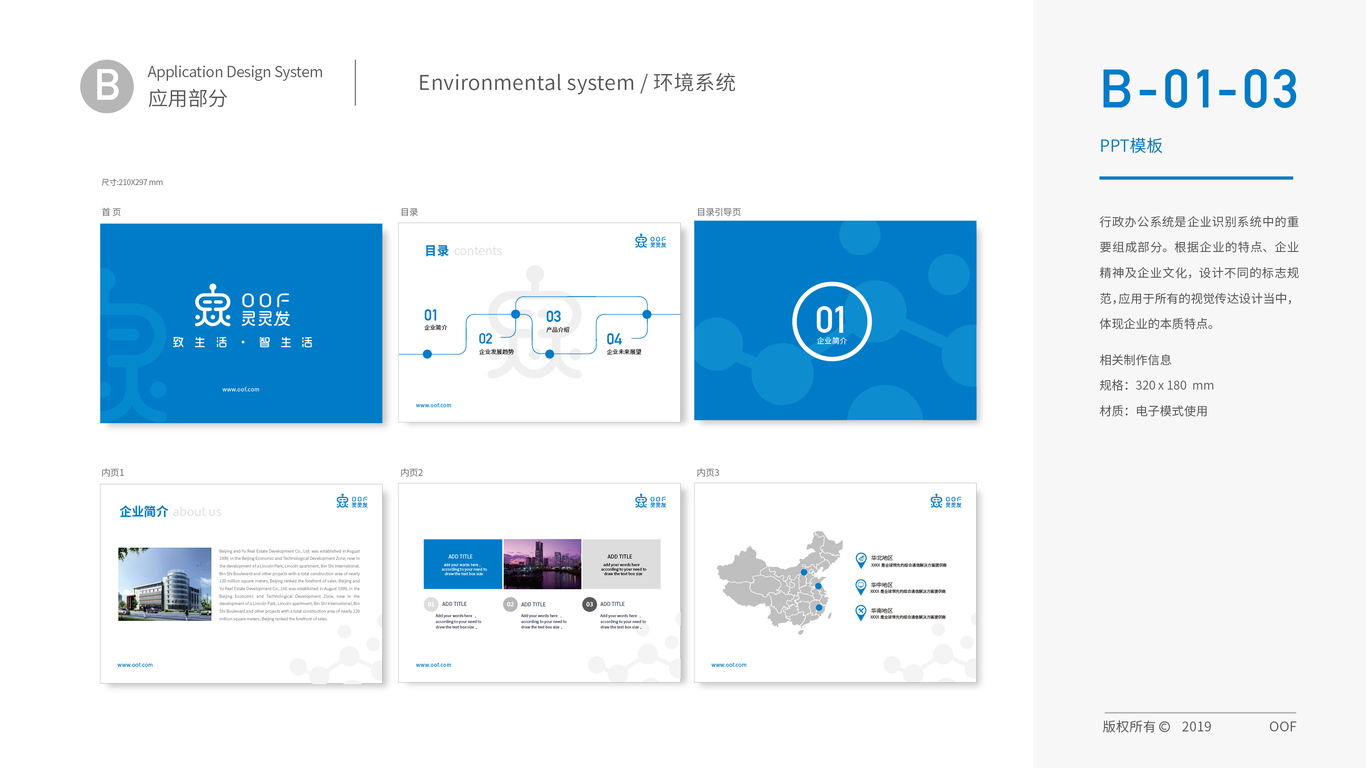
Task: Click the Environmental system / 环境系统 title
Action: [577, 83]
